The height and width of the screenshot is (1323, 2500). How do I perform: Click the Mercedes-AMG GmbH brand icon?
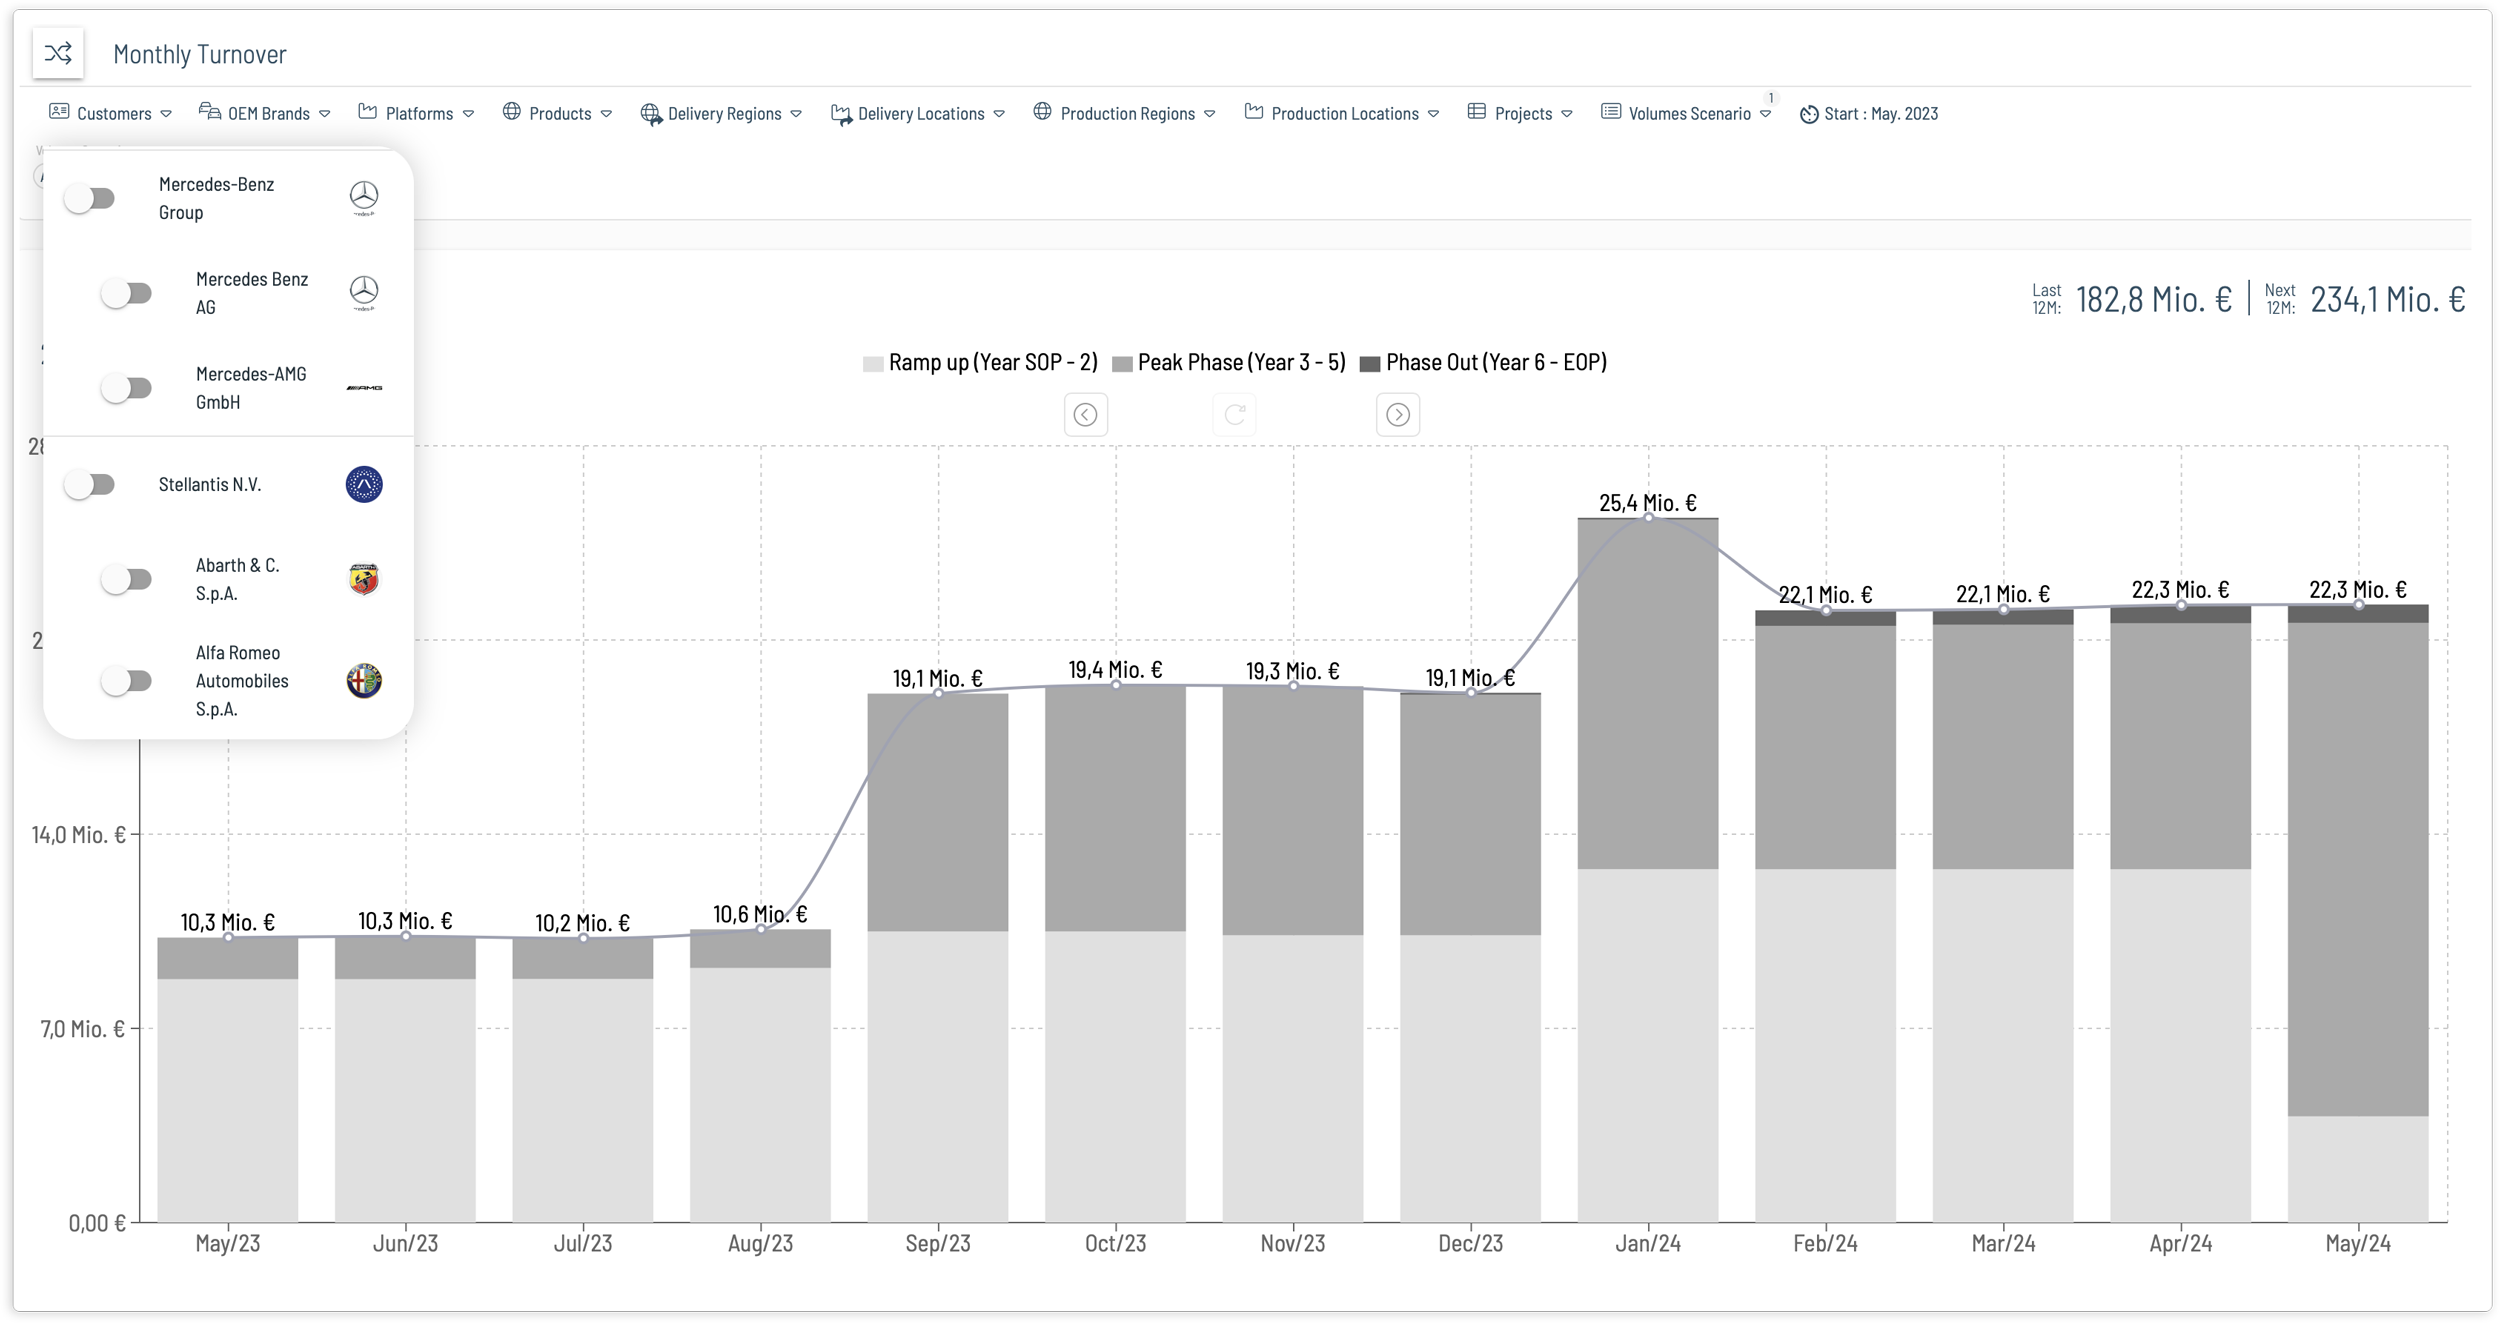pos(365,387)
